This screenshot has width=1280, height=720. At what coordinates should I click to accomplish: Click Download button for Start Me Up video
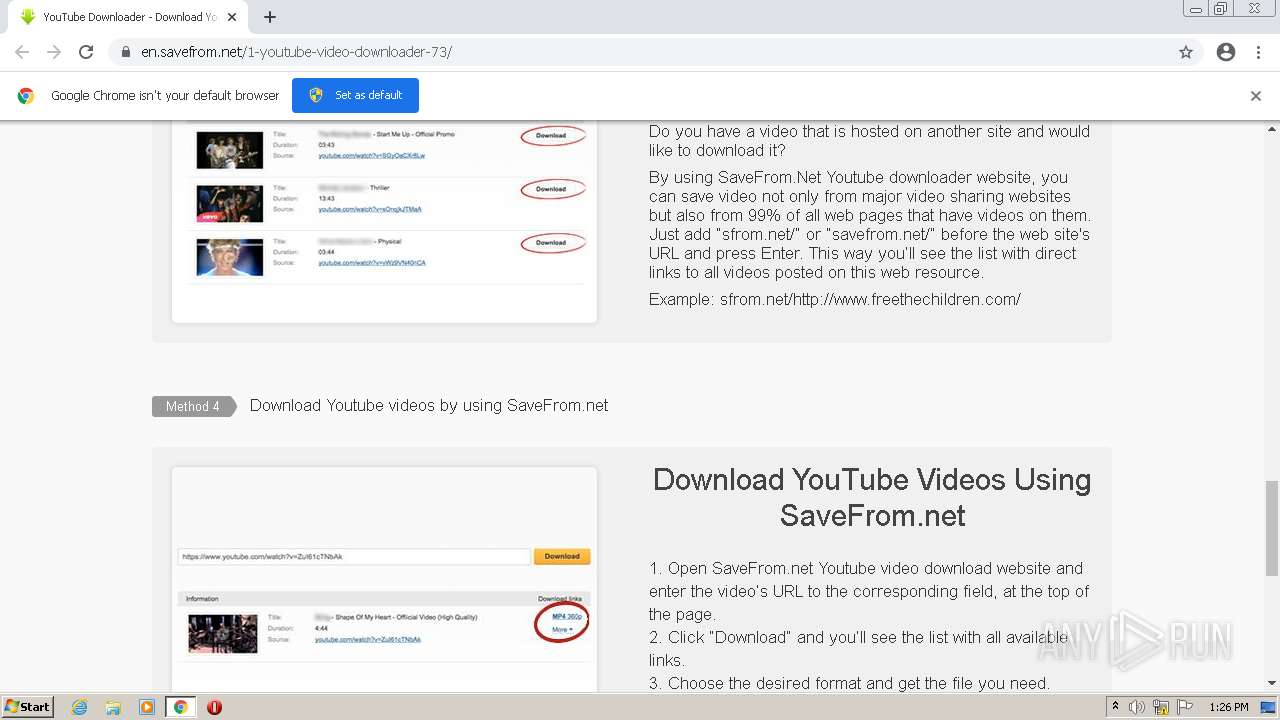click(x=551, y=135)
